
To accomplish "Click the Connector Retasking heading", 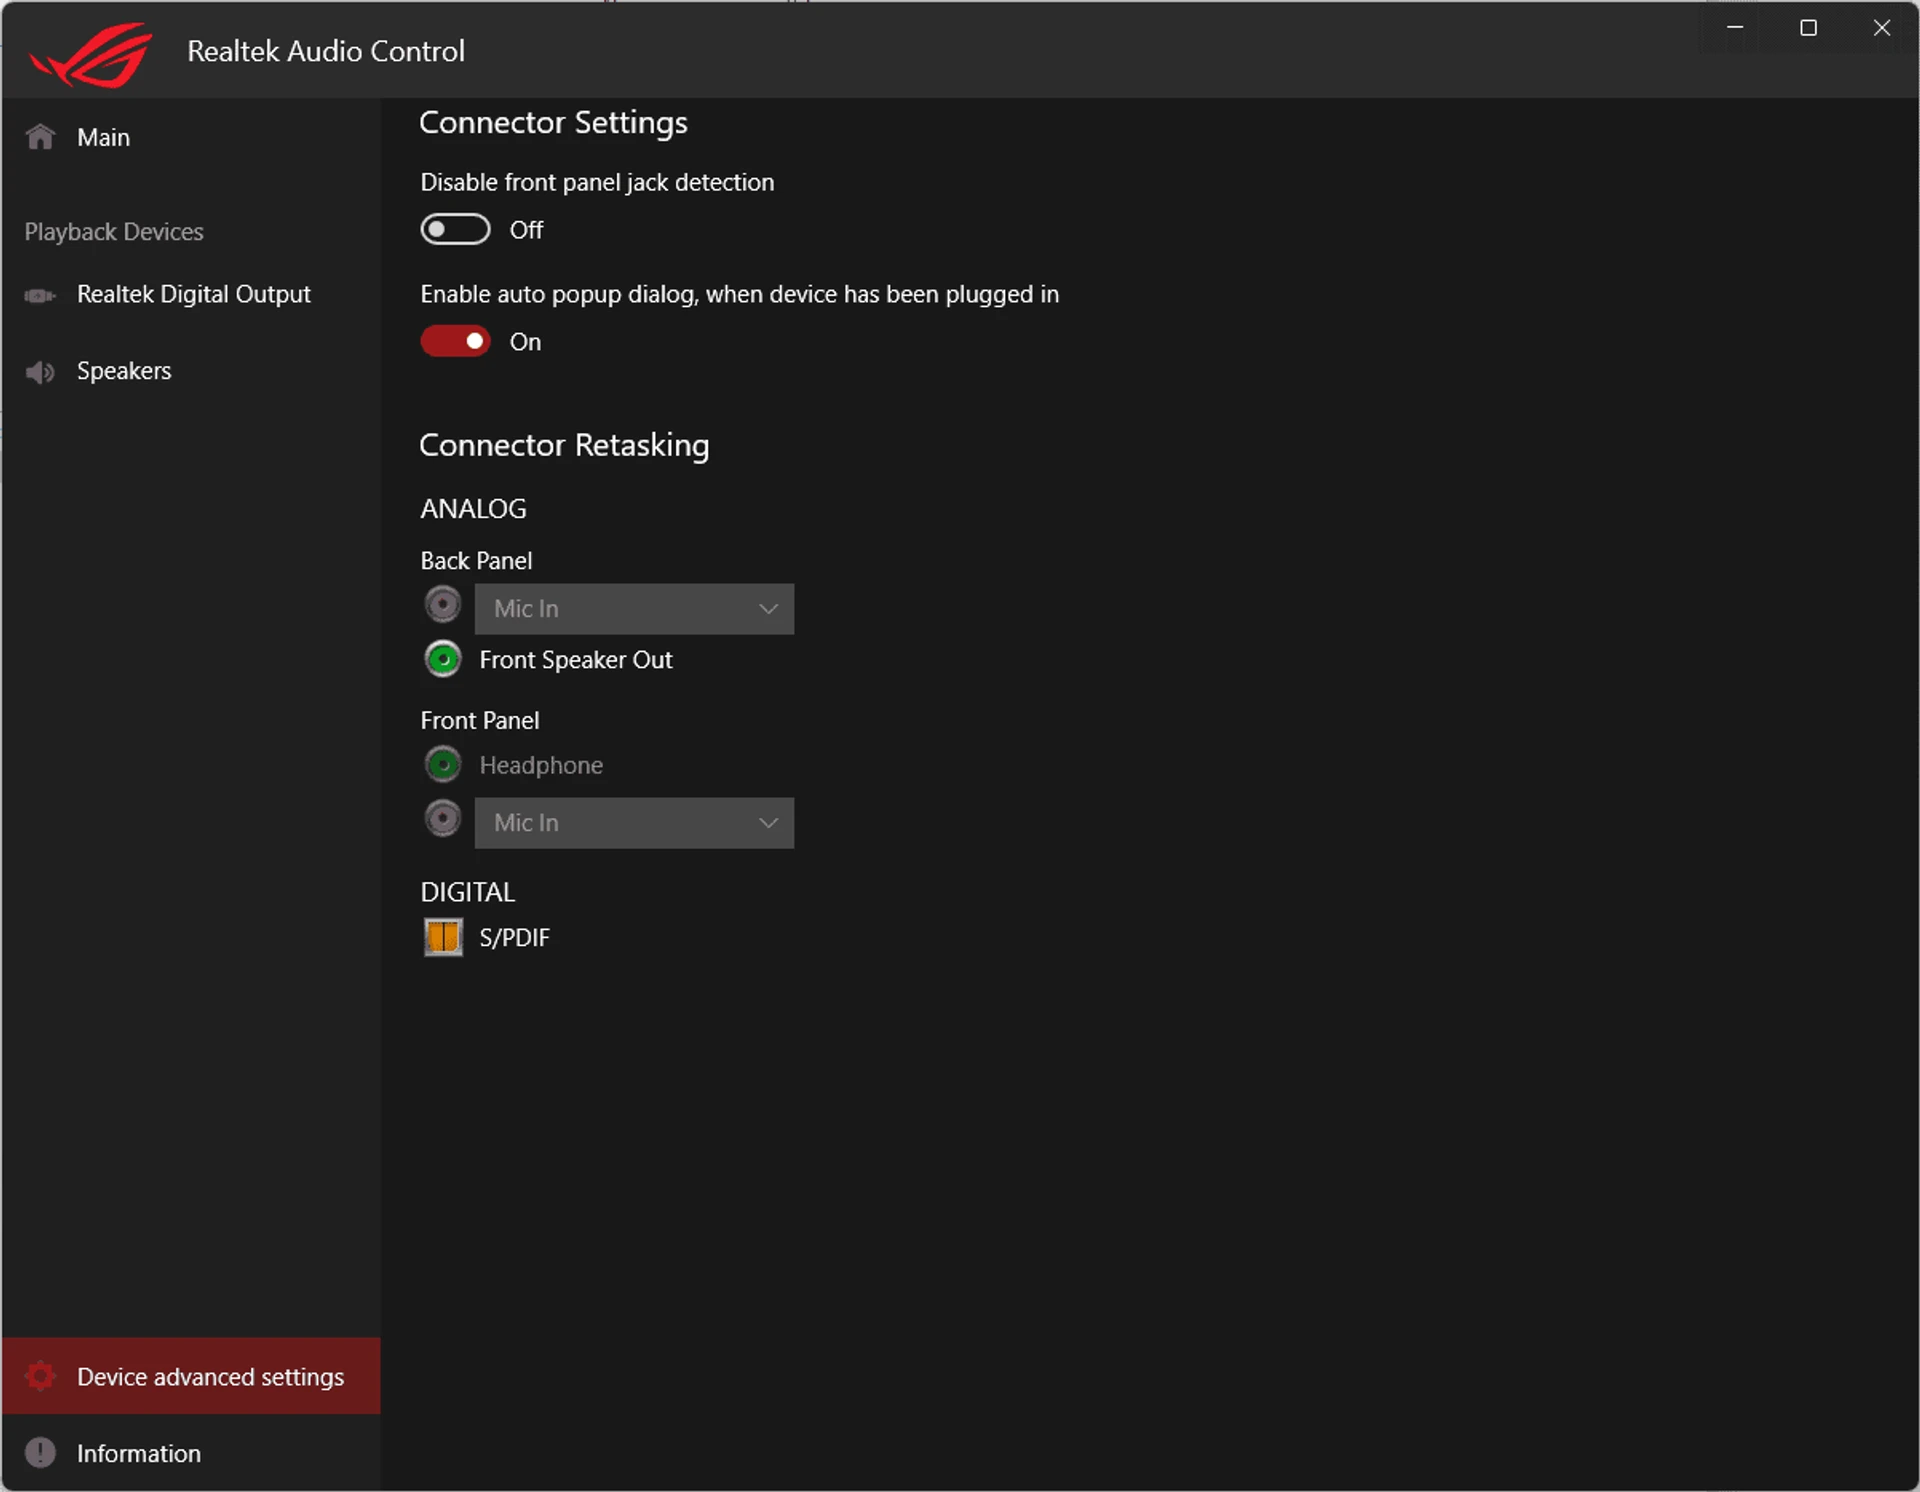I will [x=564, y=446].
